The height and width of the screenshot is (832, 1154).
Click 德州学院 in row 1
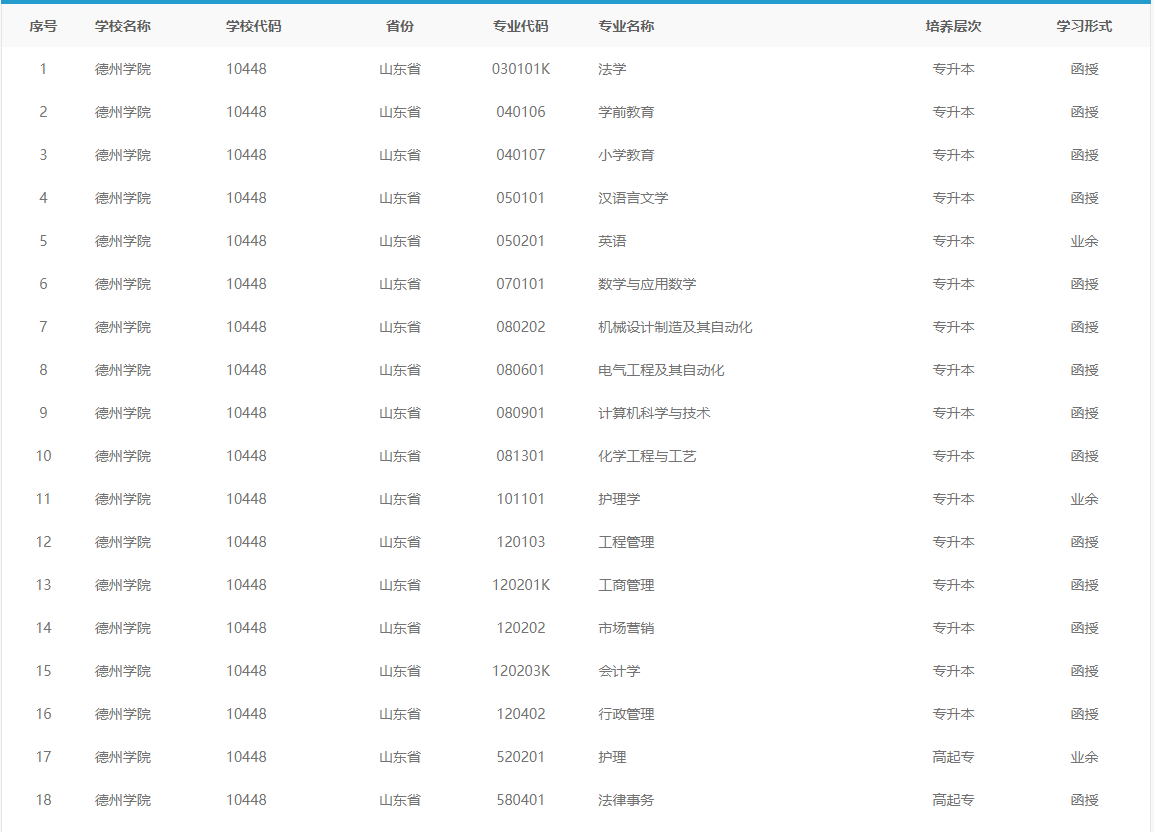123,69
